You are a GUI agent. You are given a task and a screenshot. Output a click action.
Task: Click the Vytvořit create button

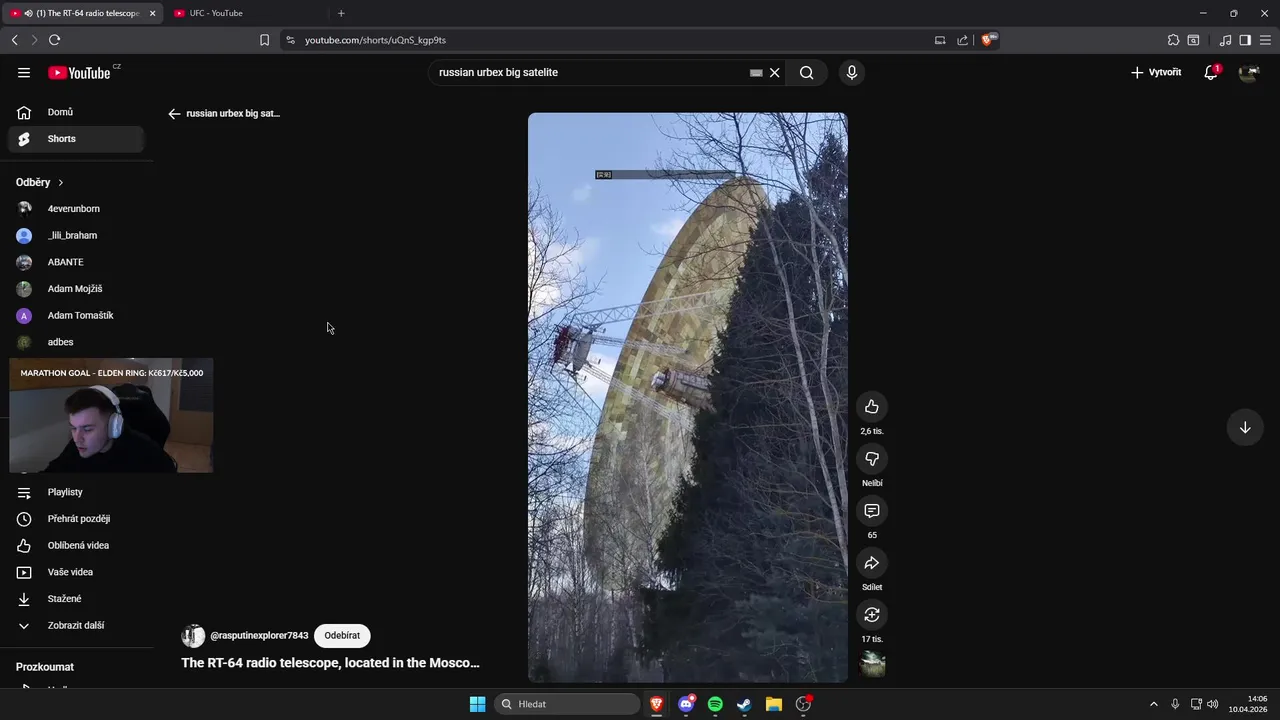tap(1156, 72)
